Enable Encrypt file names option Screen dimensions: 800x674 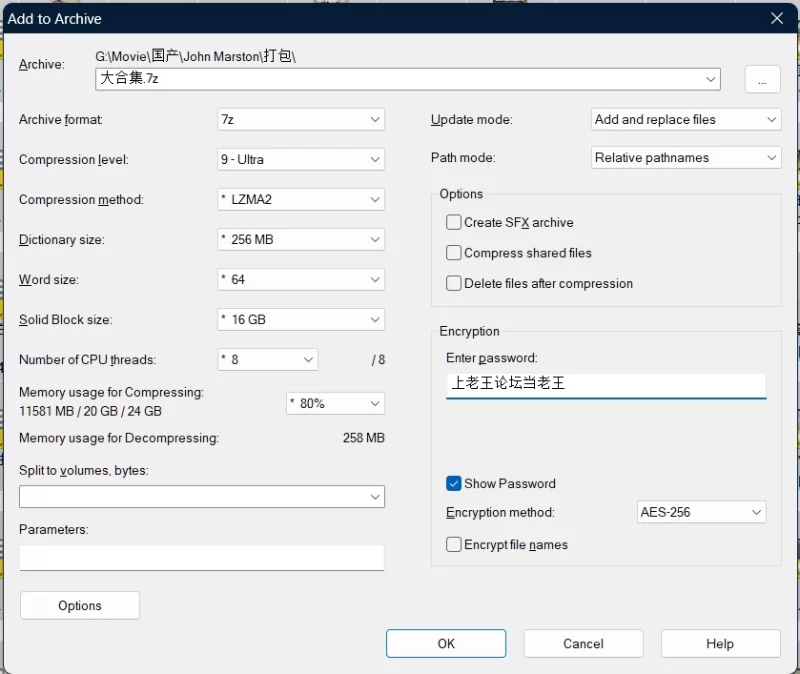(454, 545)
